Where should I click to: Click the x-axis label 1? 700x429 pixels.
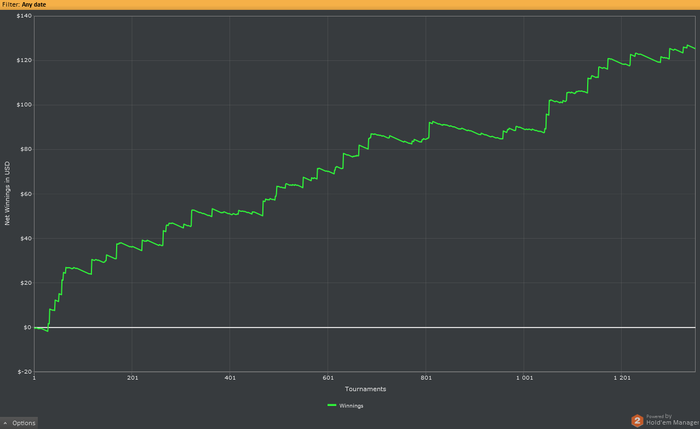point(34,378)
